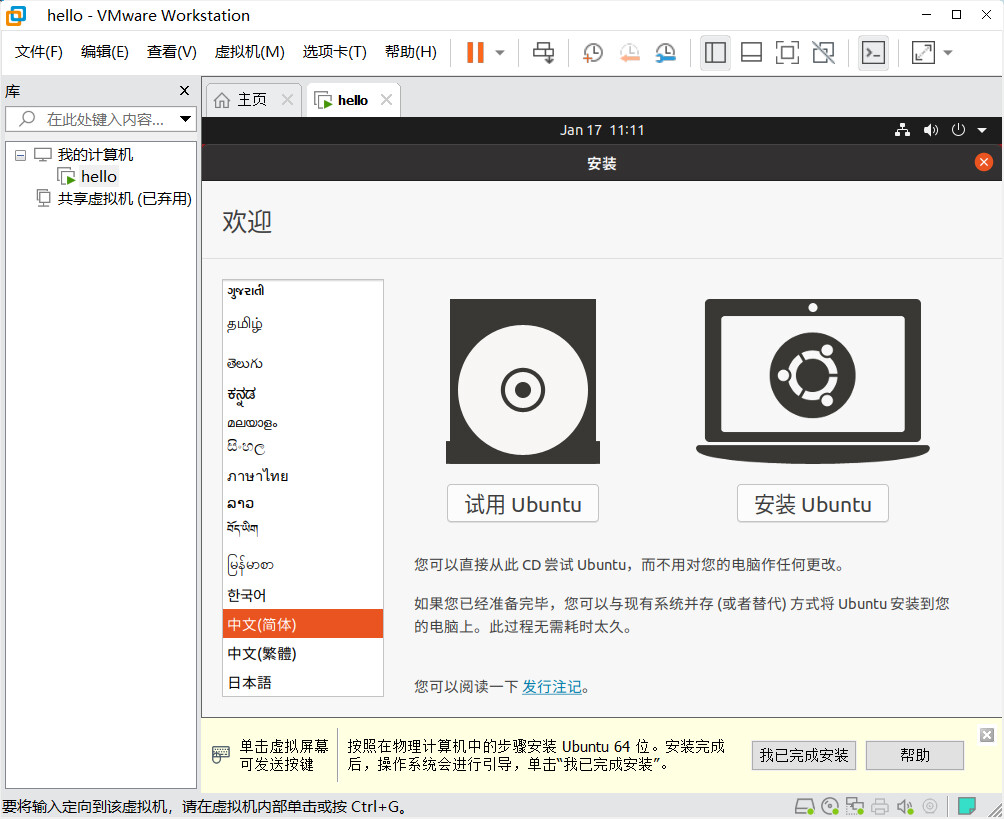Toggle the library sidebar view
1004x819 pixels.
[x=715, y=53]
